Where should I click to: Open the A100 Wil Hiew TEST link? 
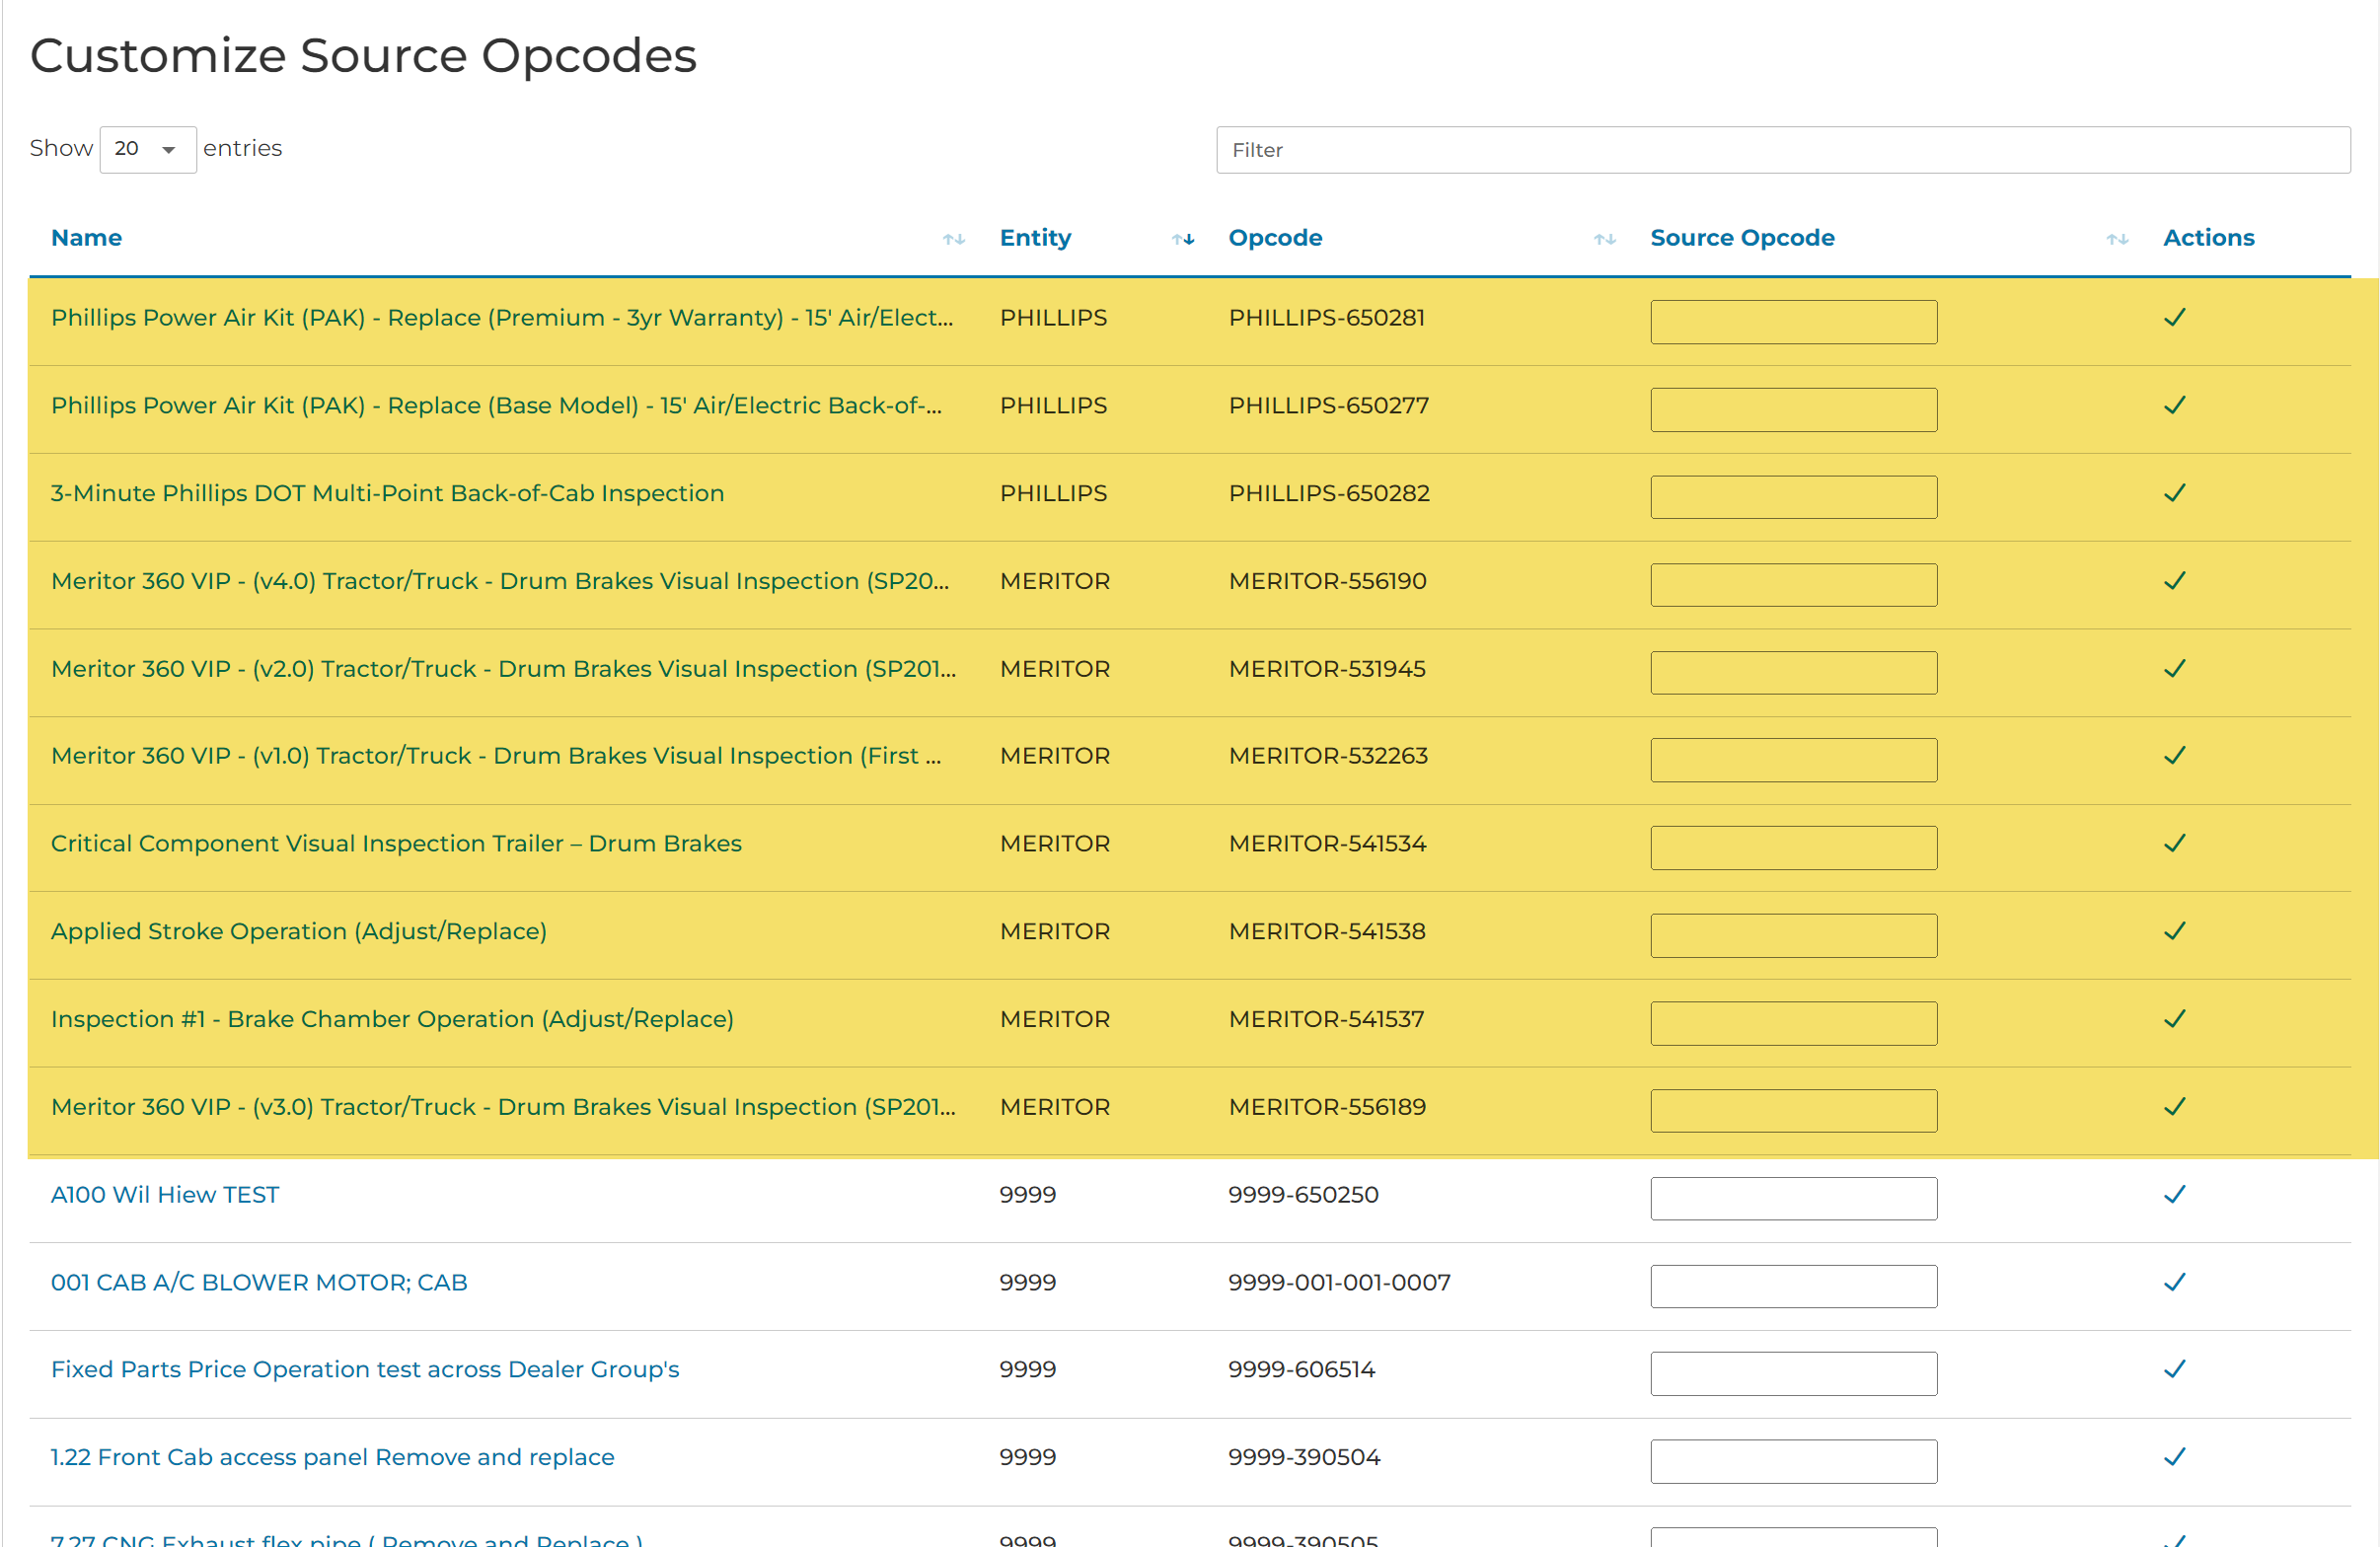pyautogui.click(x=165, y=1193)
